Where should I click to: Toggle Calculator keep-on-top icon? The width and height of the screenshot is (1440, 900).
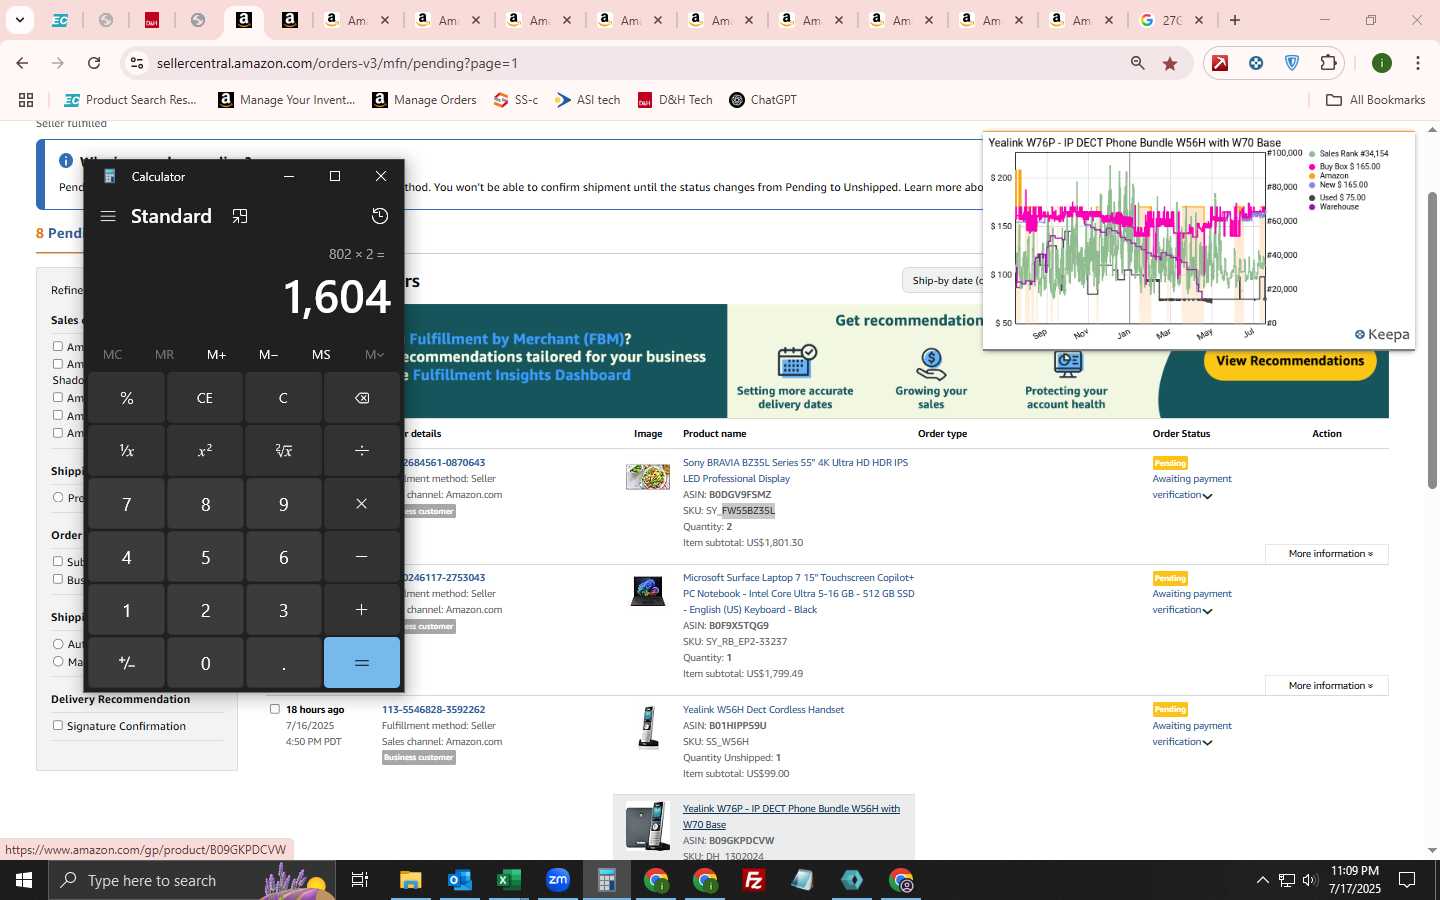(x=240, y=216)
